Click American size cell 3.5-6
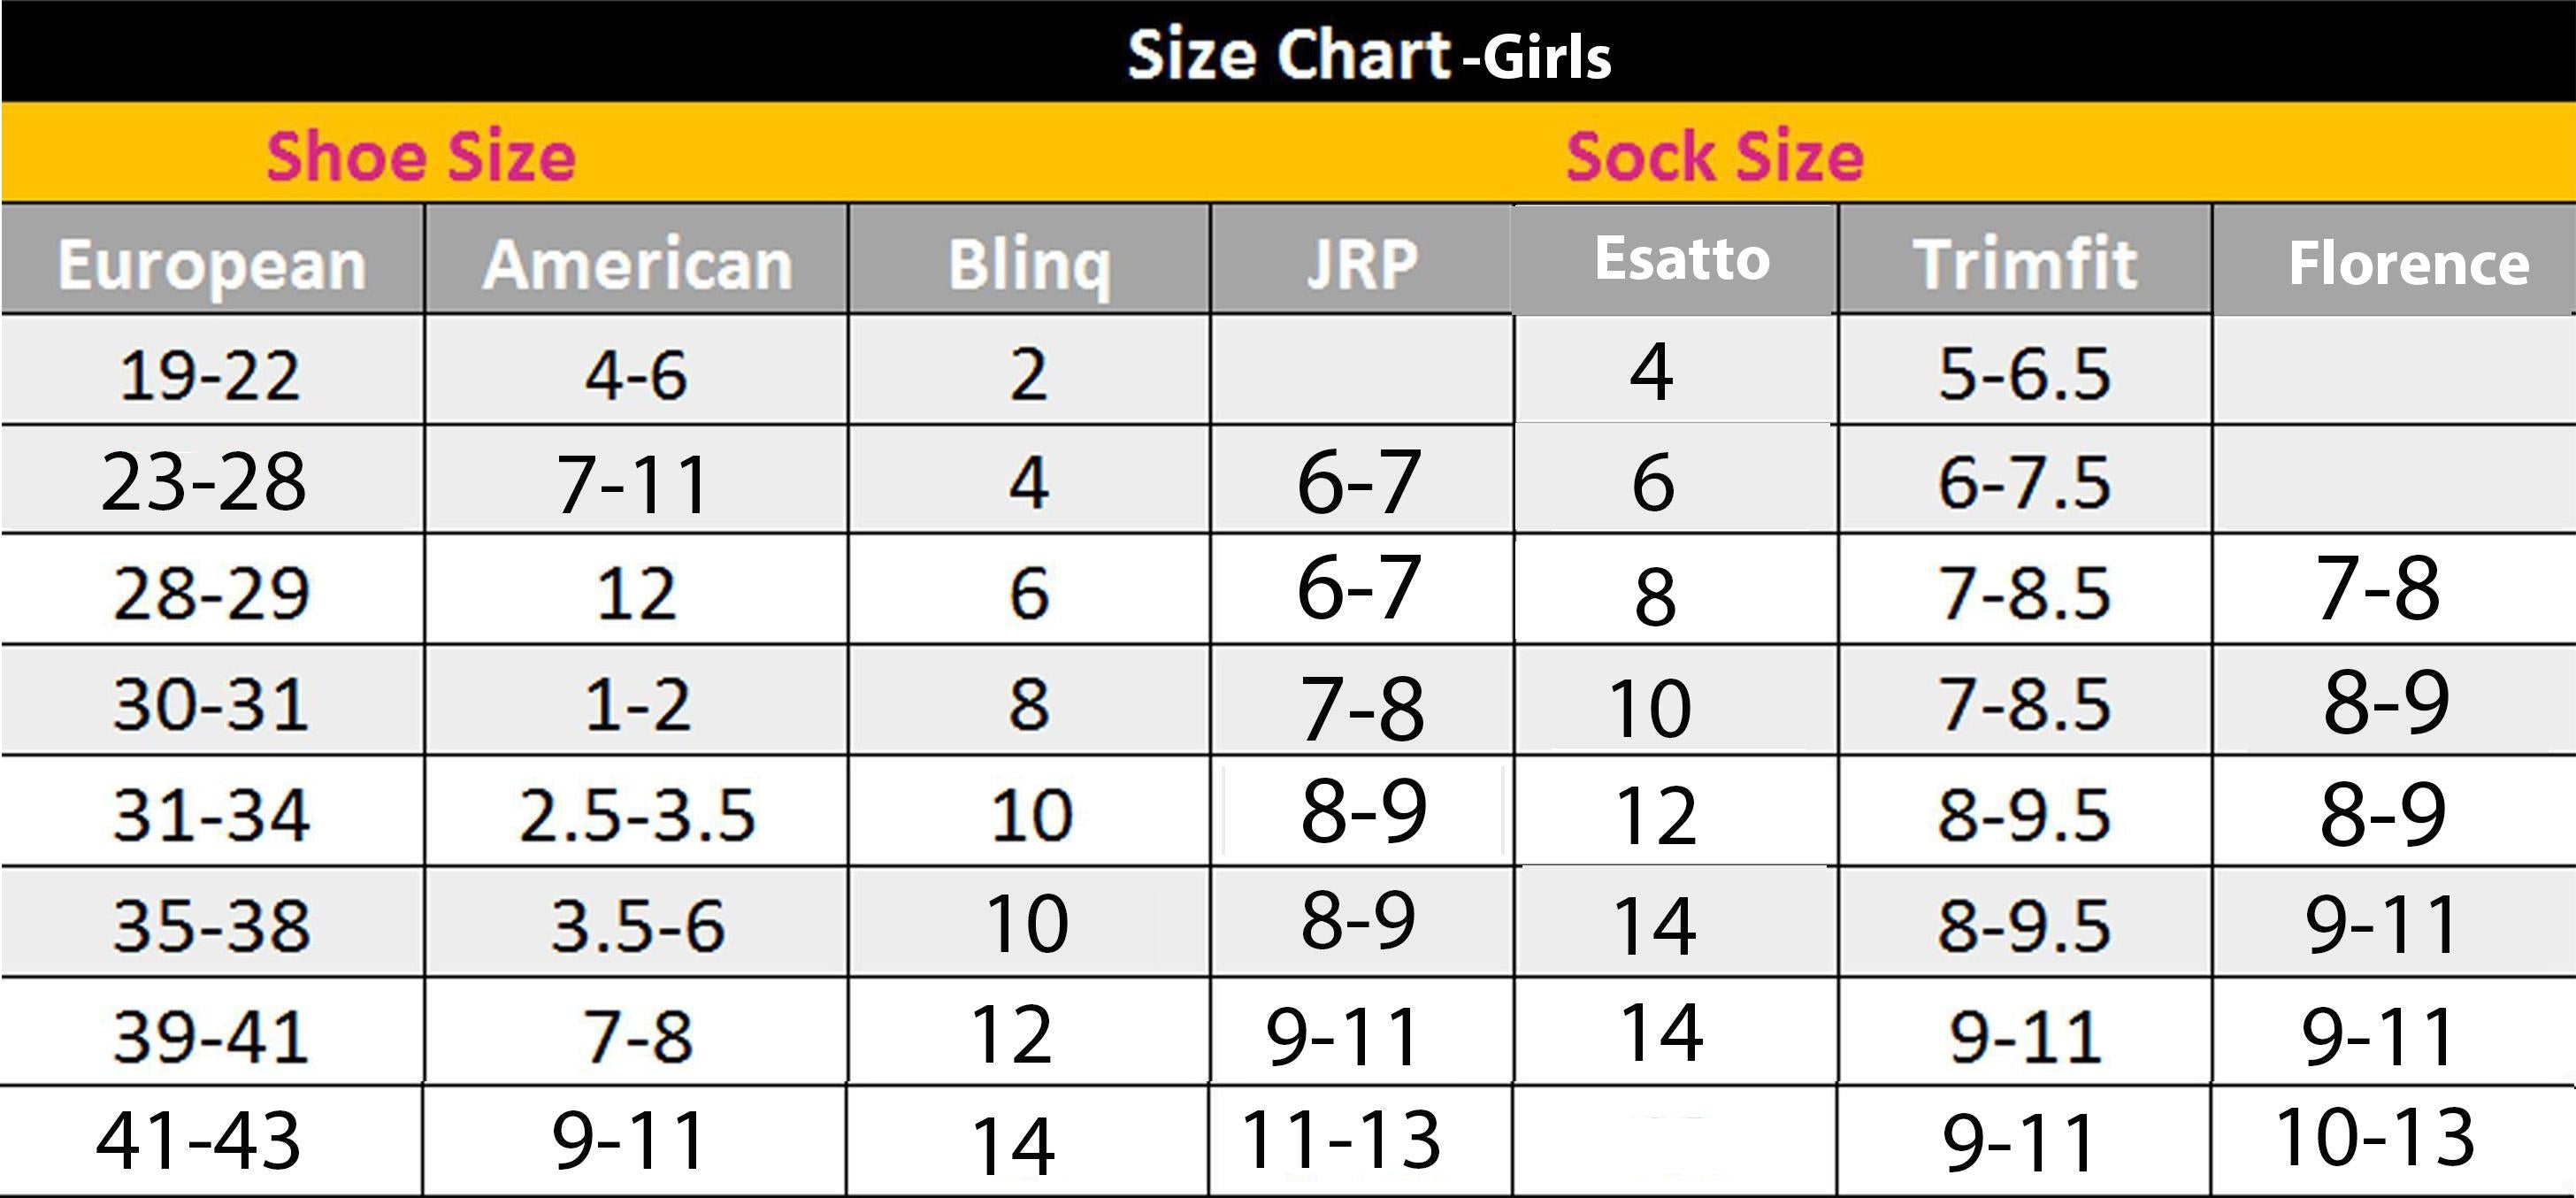This screenshot has height=1198, width=2576. [637, 925]
